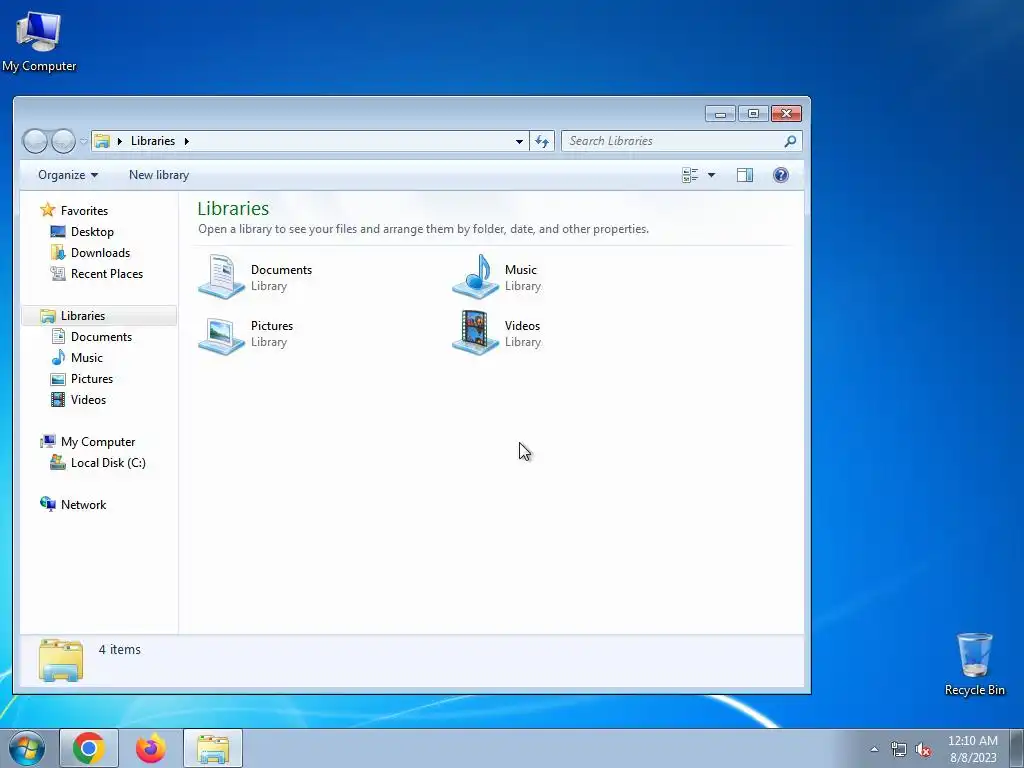Screen dimensions: 1024x768
Task: Expand the root arrow before Libraries breadcrumb
Action: click(x=120, y=141)
